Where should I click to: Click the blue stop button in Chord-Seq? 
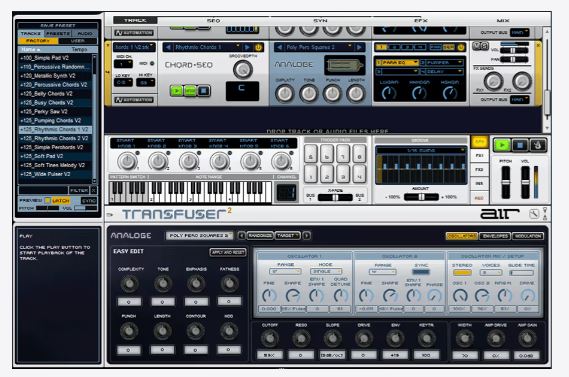point(204,90)
